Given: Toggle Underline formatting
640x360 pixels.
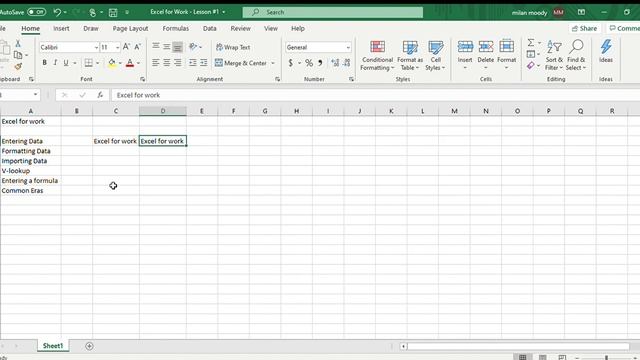Looking at the screenshot, I should [x=66, y=63].
